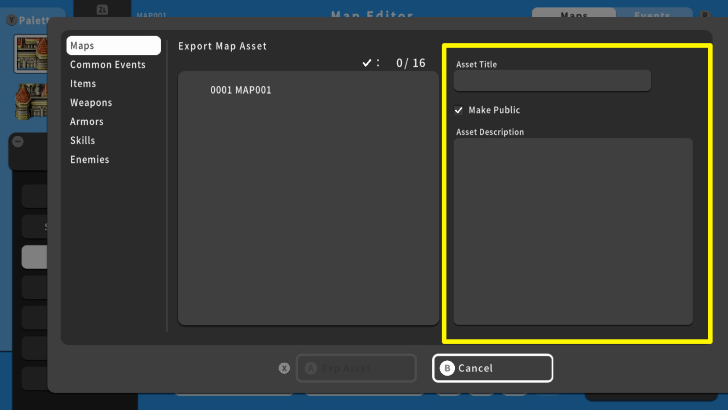
Task: Select the castle tile thumbnail in palette
Action: coord(33,55)
